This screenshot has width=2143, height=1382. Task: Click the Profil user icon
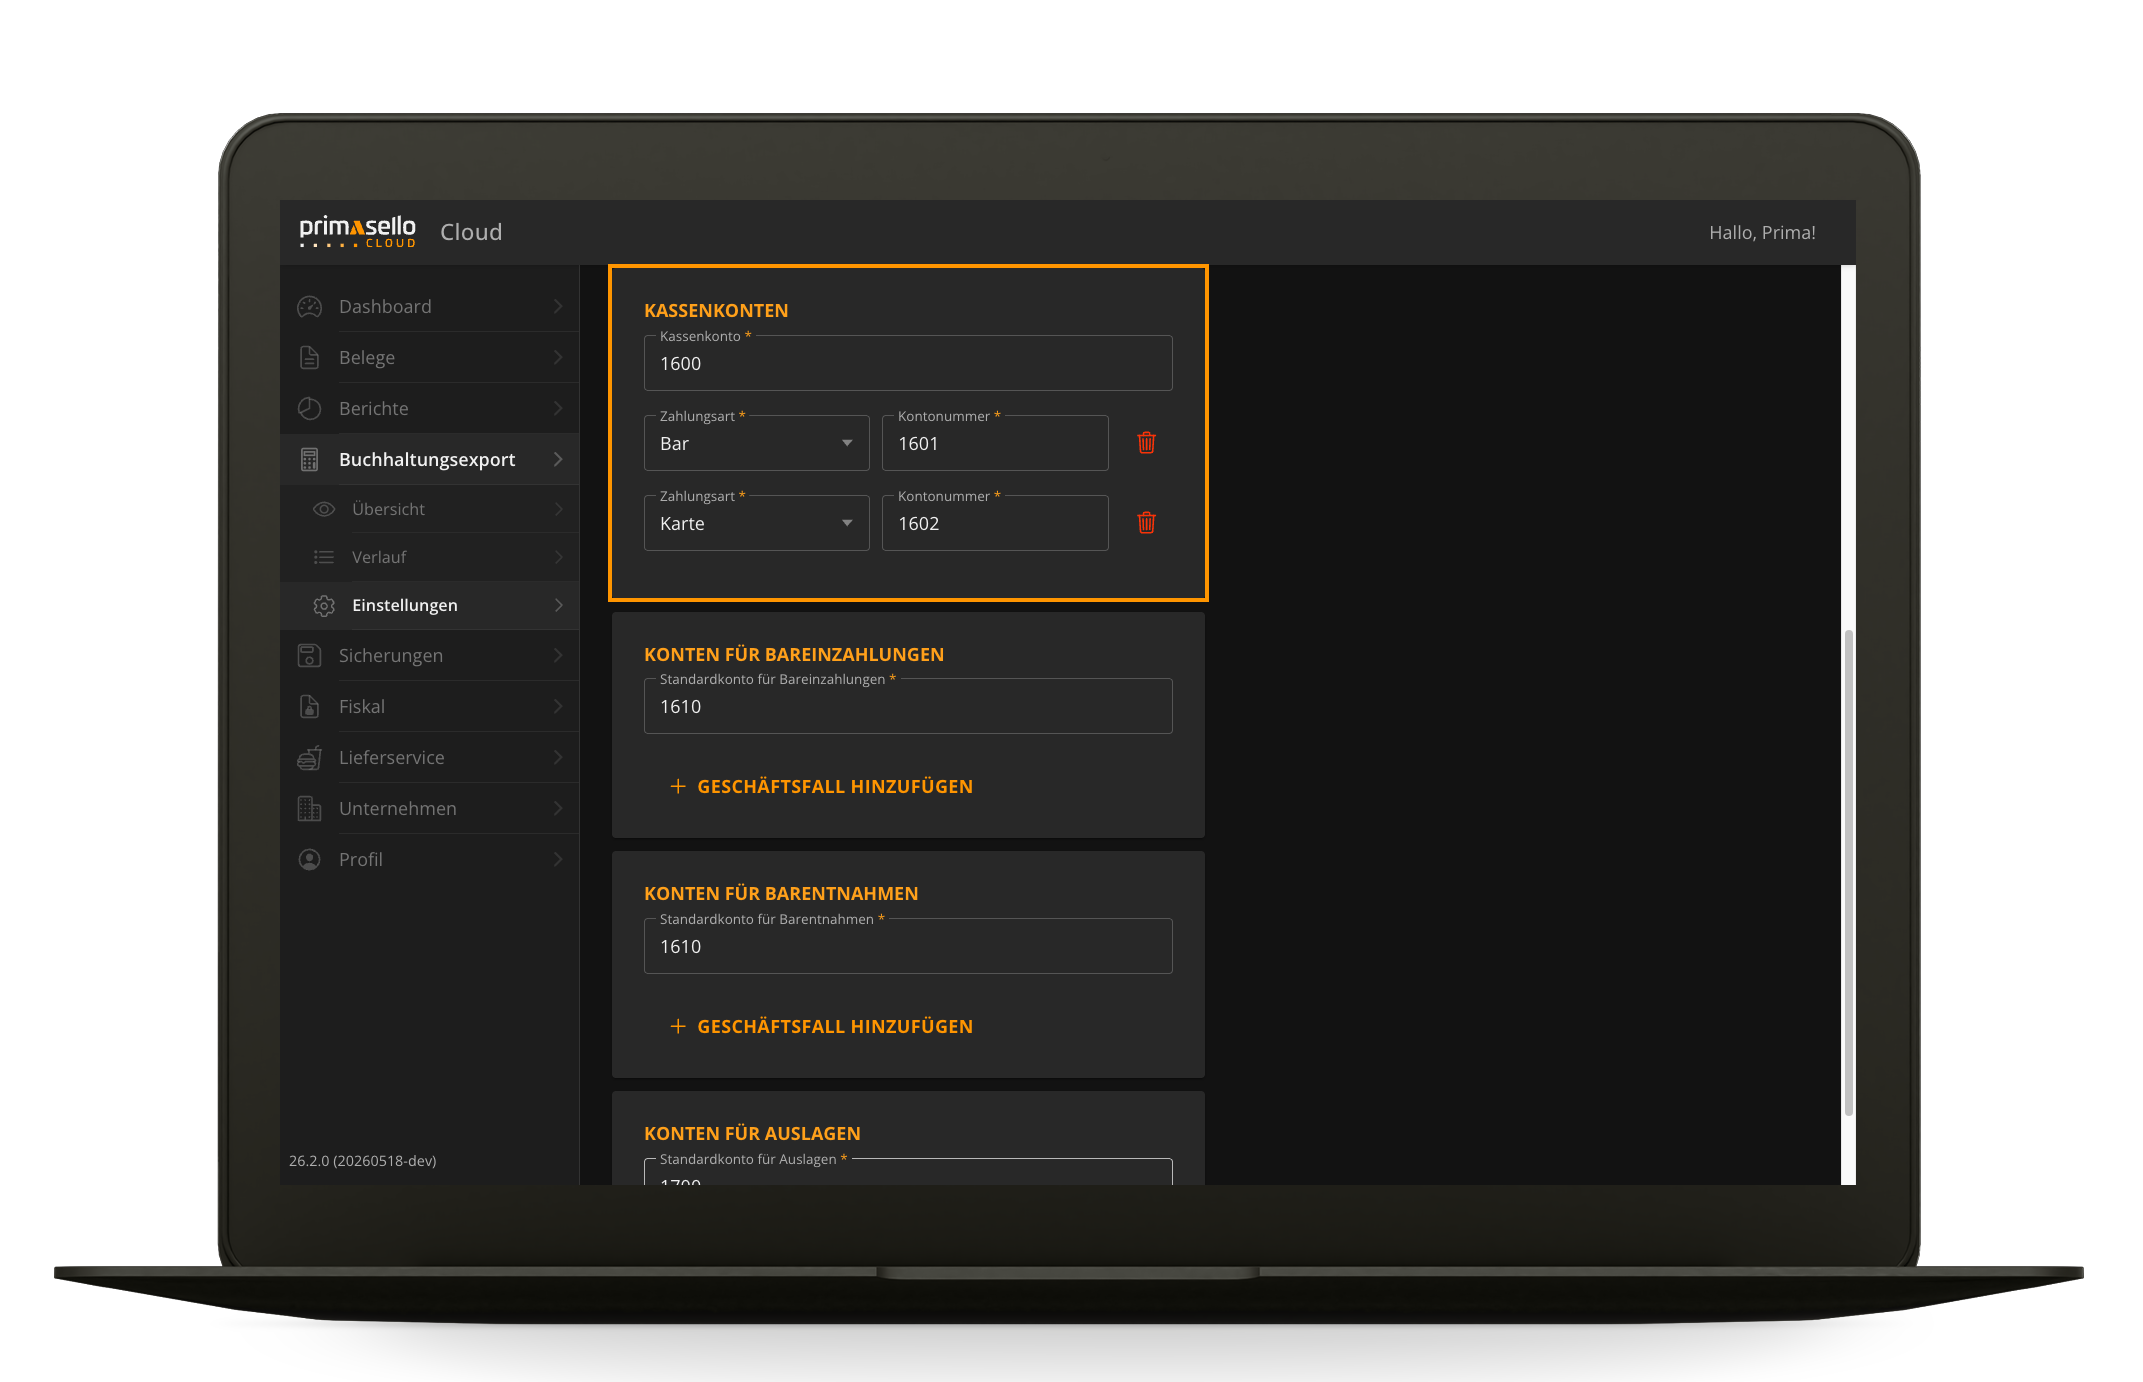tap(310, 860)
